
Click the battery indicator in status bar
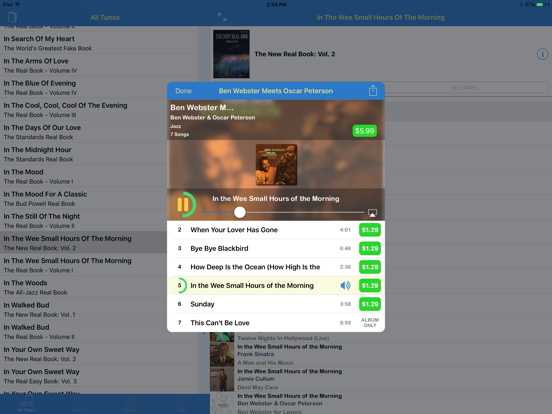pos(540,4)
